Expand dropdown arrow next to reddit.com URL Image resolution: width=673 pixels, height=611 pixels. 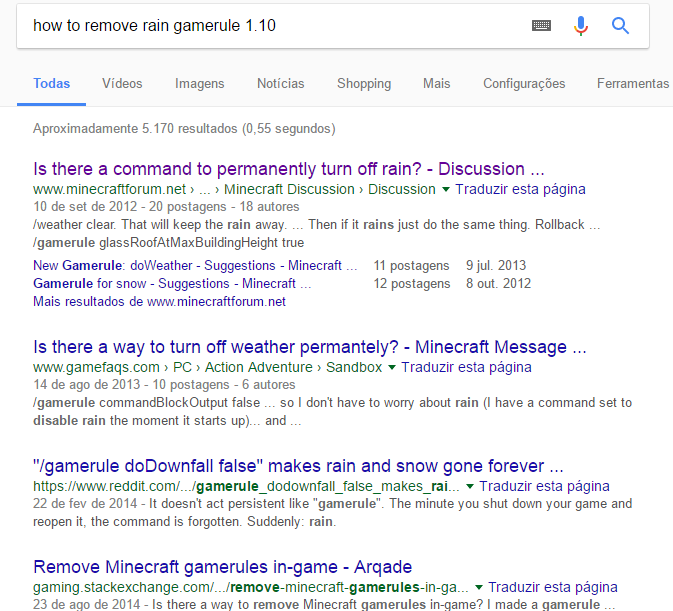[x=470, y=486]
